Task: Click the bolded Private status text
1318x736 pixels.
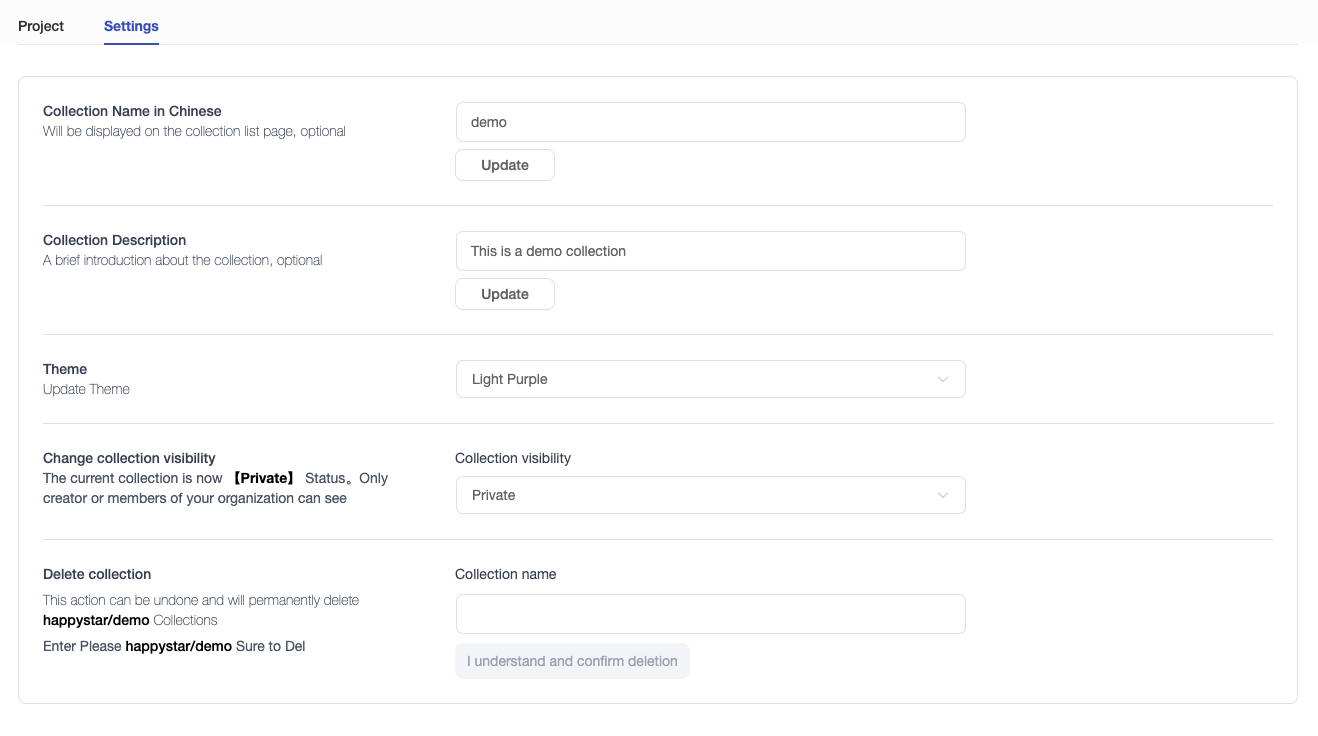Action: tap(263, 478)
